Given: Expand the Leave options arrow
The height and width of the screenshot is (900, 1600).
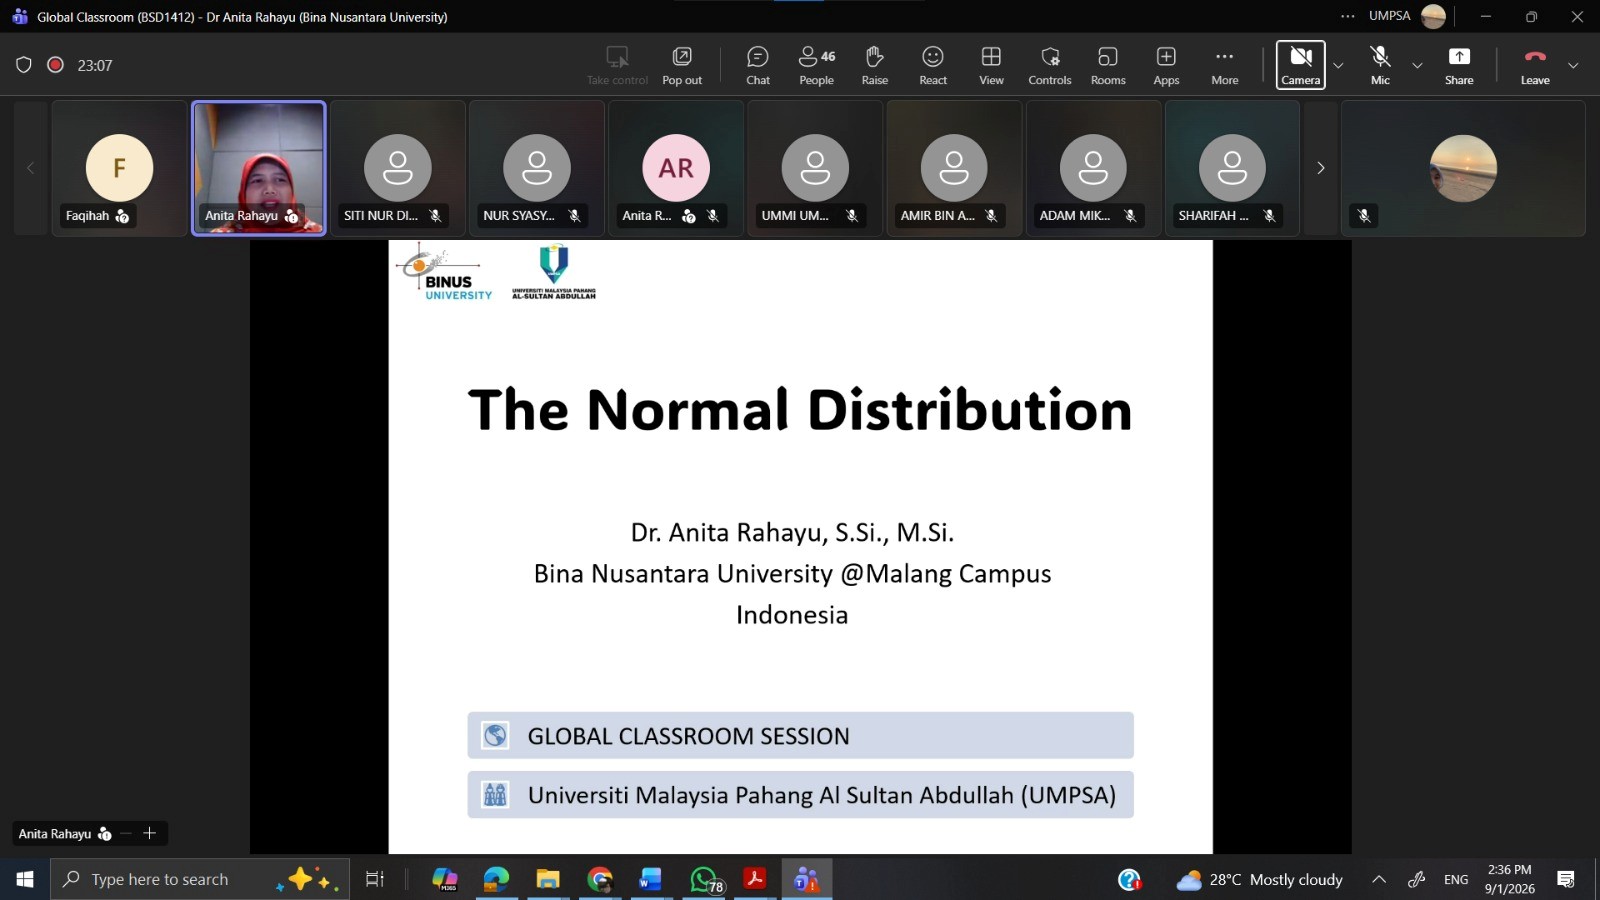Looking at the screenshot, I should pyautogui.click(x=1573, y=66).
